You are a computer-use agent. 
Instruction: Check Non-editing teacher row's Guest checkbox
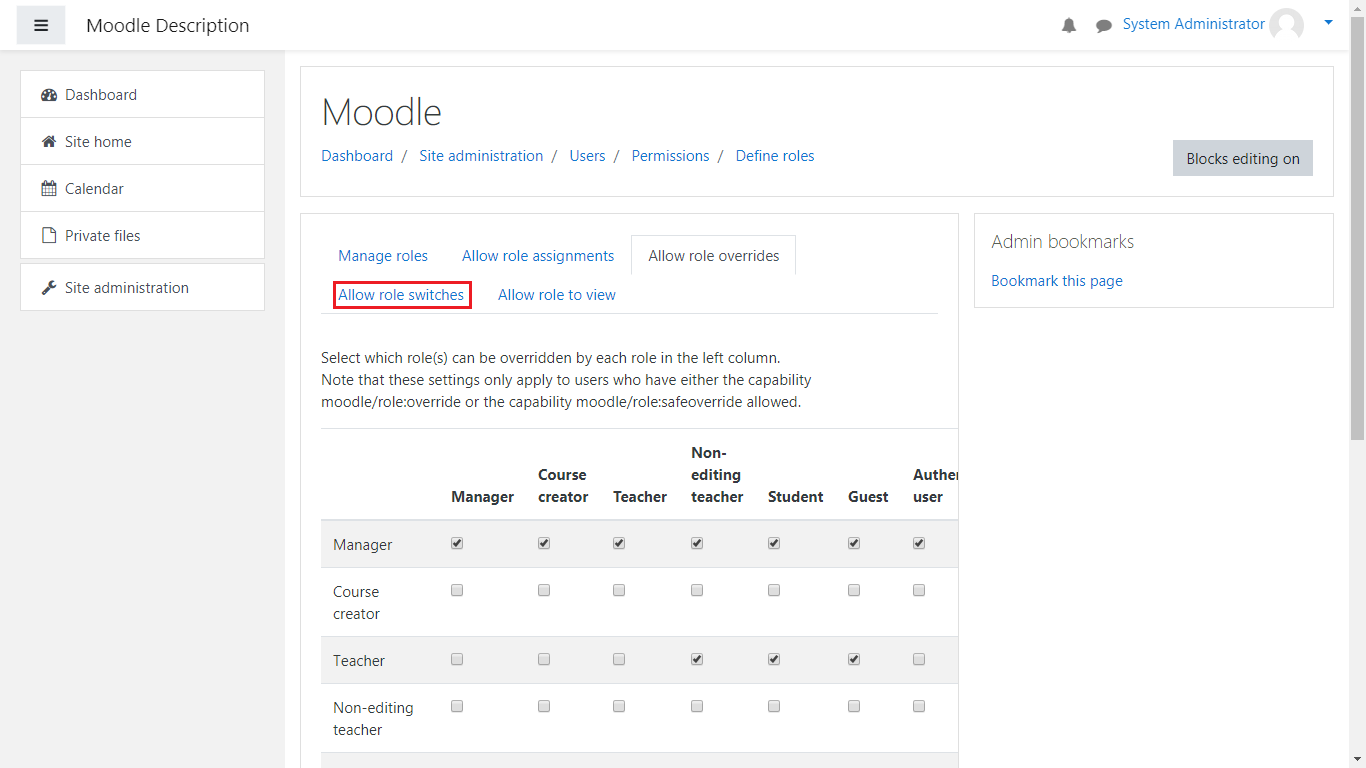pyautogui.click(x=854, y=706)
